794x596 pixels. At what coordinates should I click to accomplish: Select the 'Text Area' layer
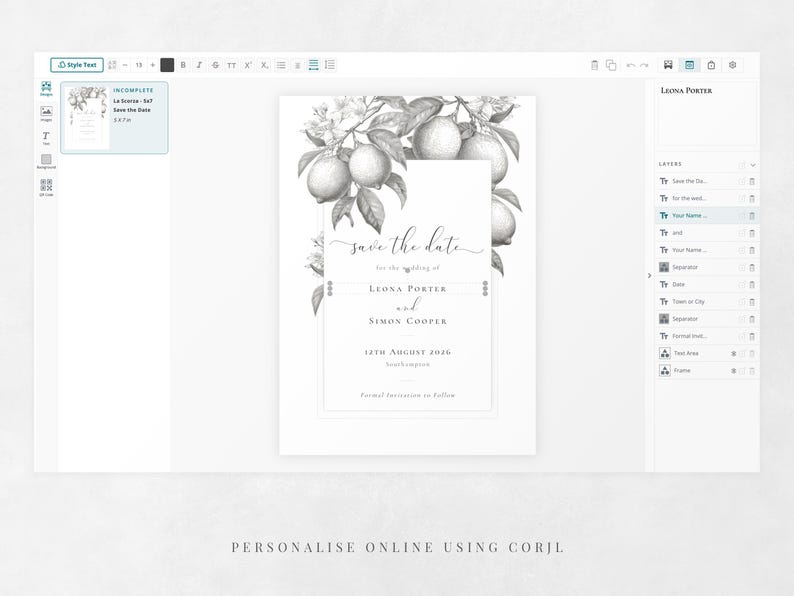(707, 353)
